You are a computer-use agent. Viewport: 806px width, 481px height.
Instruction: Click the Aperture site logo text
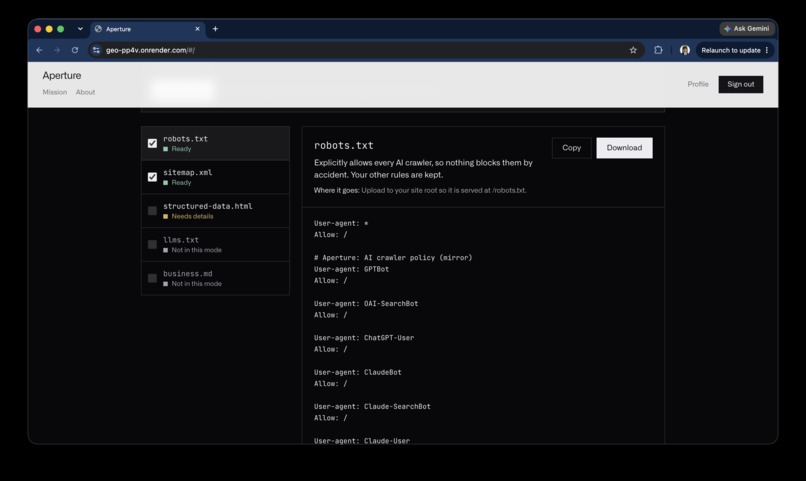(62, 76)
